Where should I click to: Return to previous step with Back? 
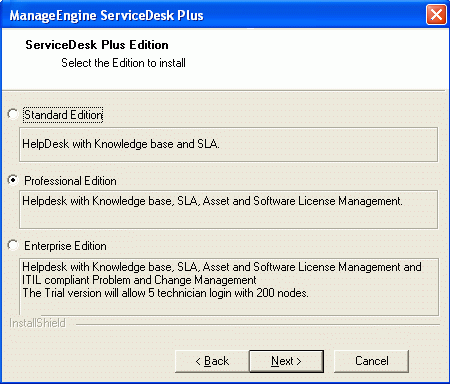(212, 361)
